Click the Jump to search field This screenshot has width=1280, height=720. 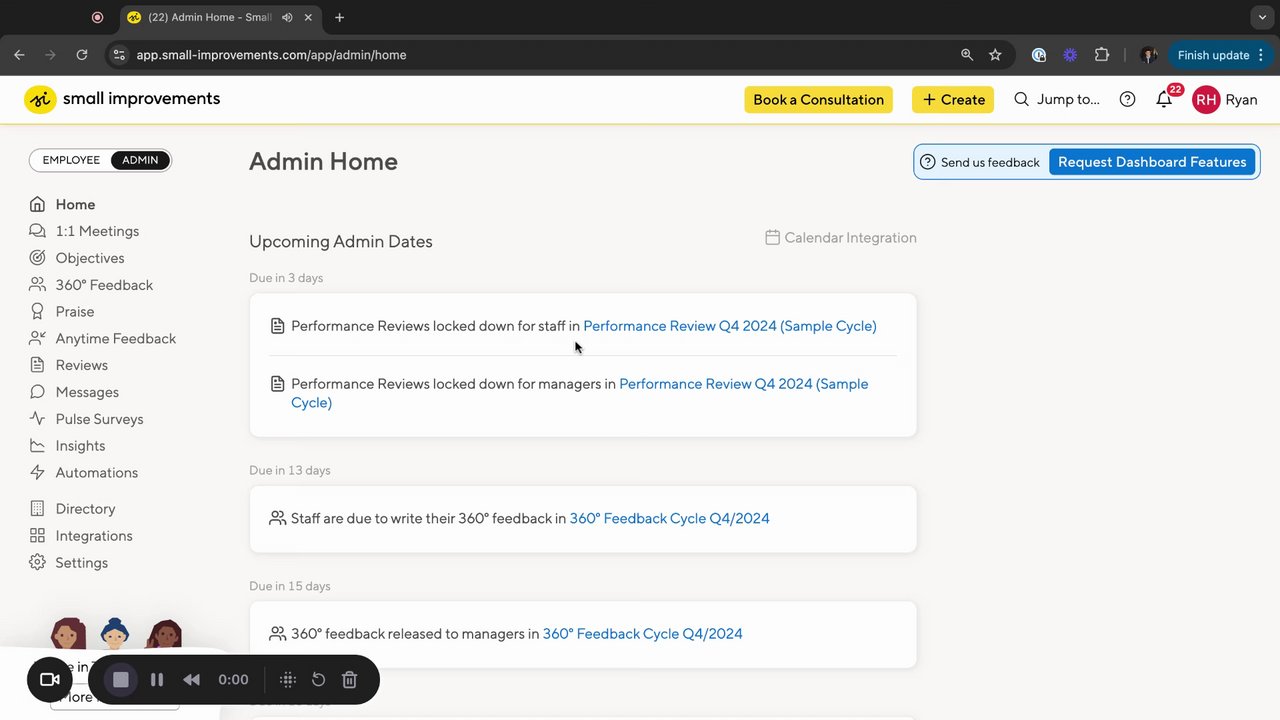point(1057,100)
